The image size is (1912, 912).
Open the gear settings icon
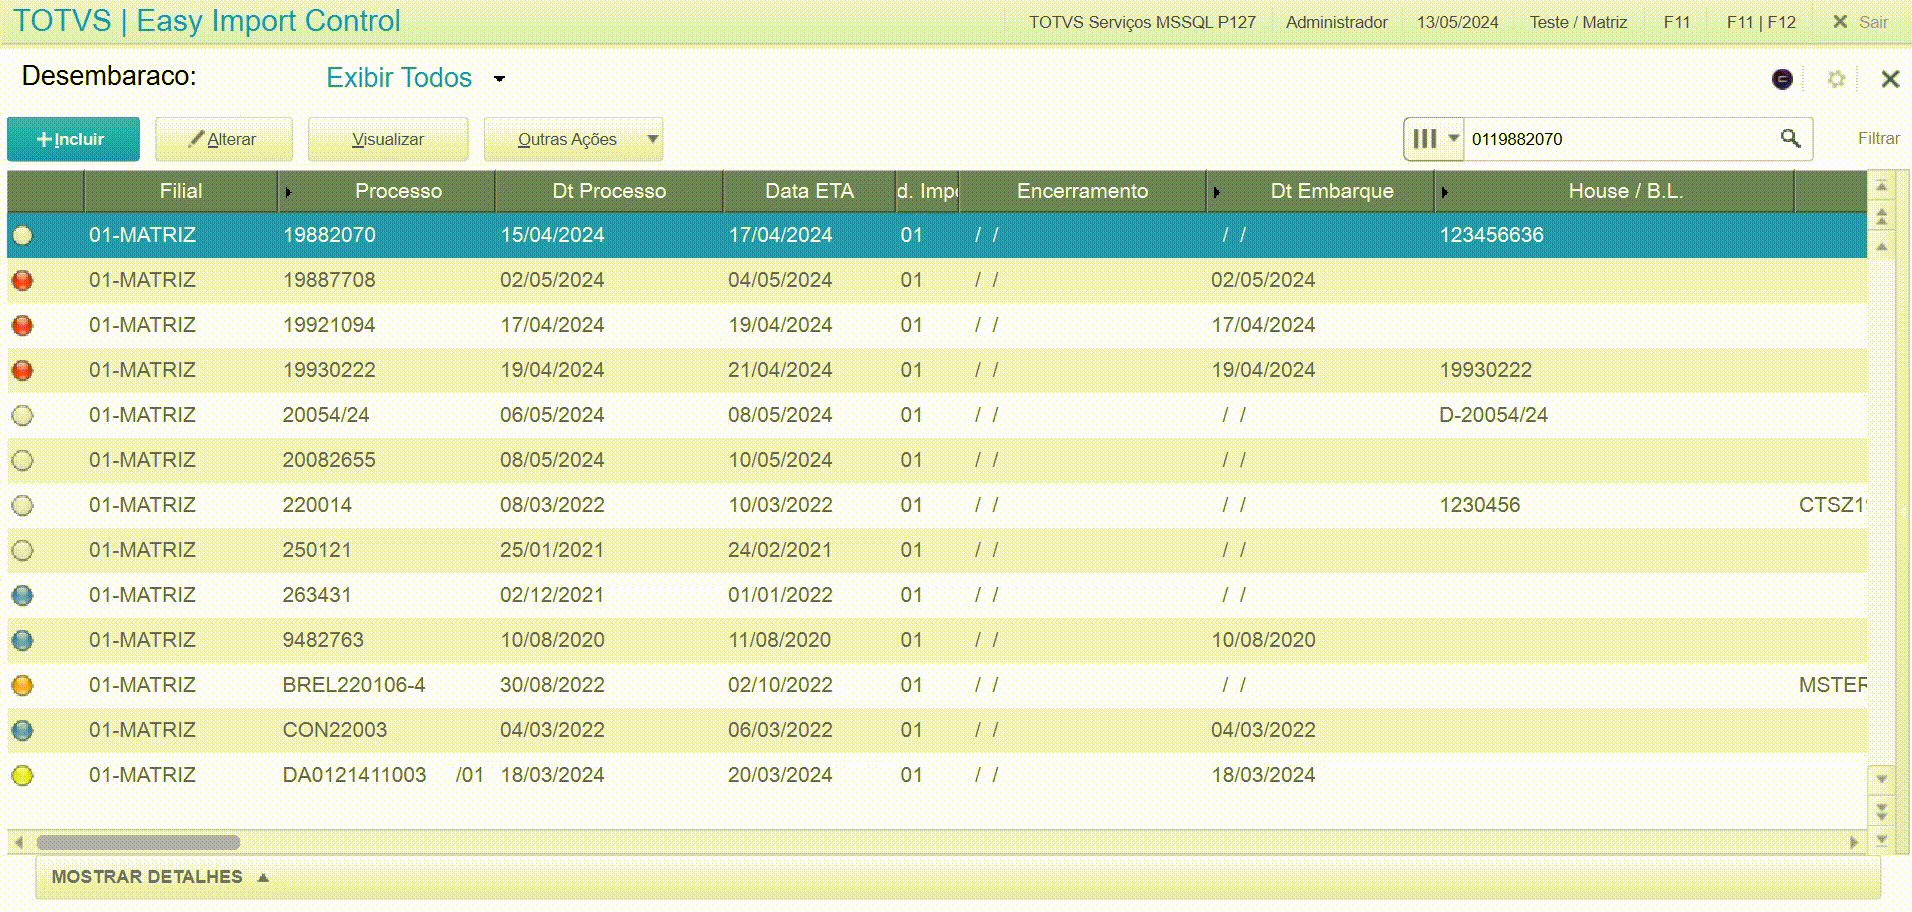pos(1836,79)
